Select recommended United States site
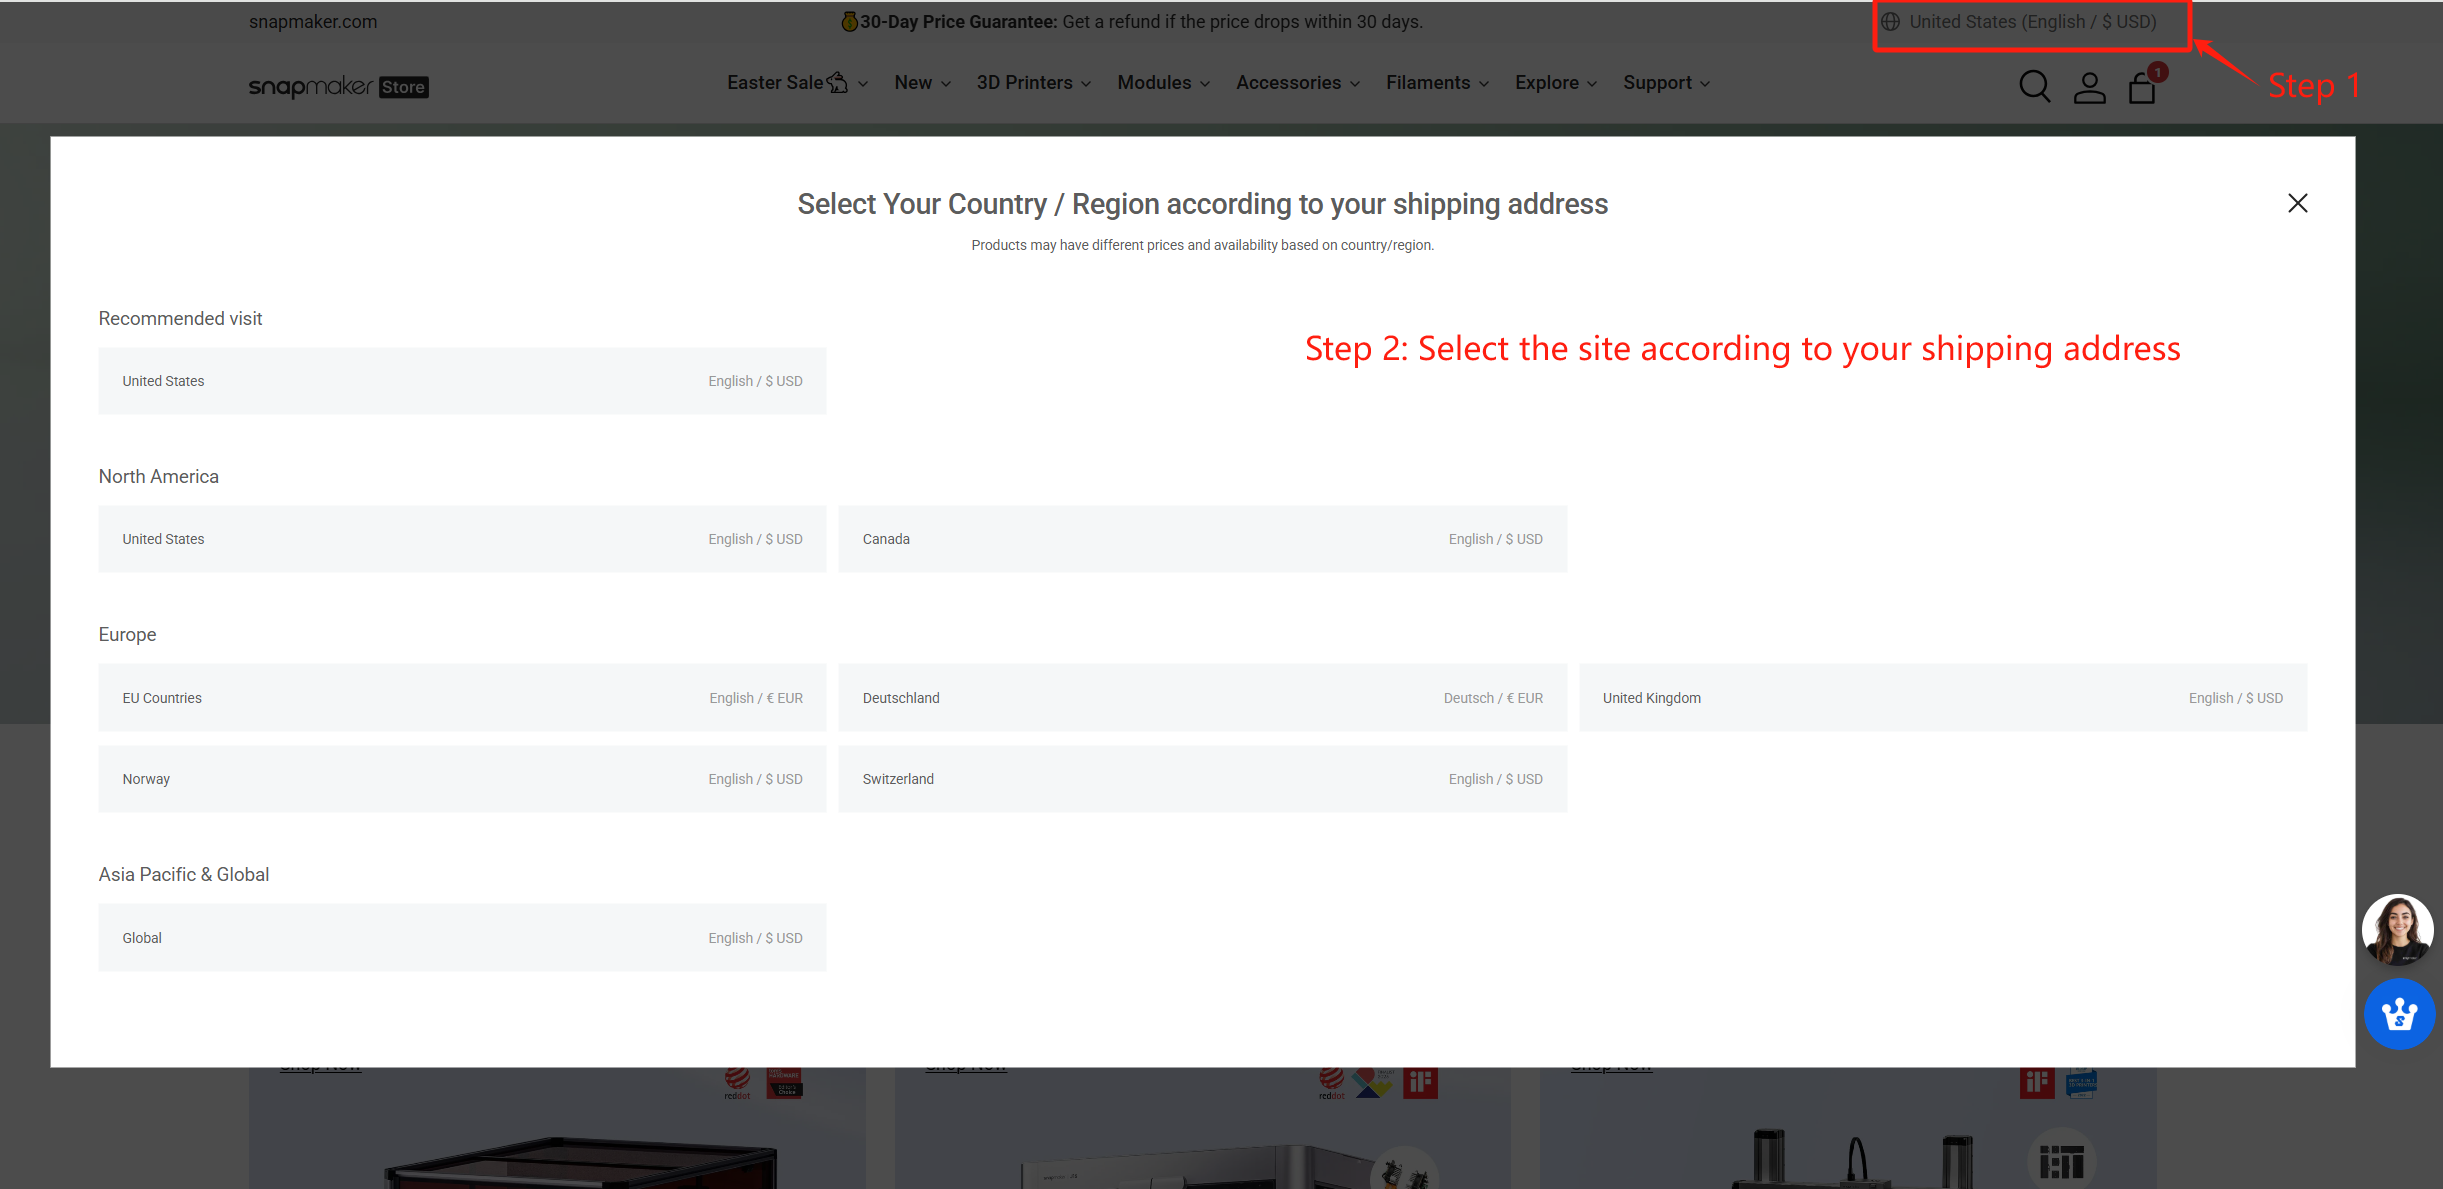 tap(462, 381)
